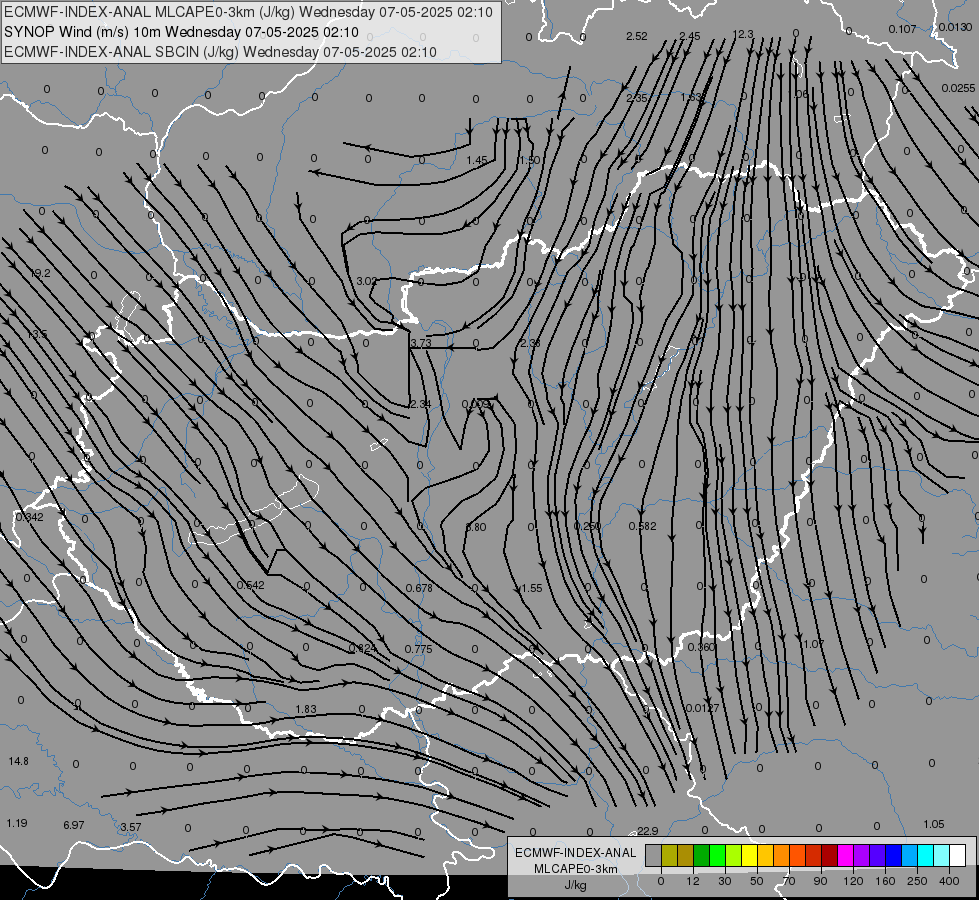Select the MLCAPE0-3km title line
The width and height of the screenshot is (979, 900).
(x=248, y=12)
